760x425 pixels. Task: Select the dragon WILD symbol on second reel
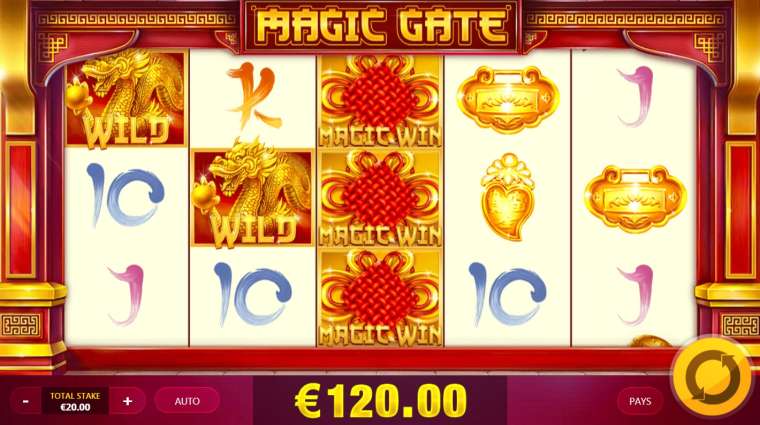252,196
